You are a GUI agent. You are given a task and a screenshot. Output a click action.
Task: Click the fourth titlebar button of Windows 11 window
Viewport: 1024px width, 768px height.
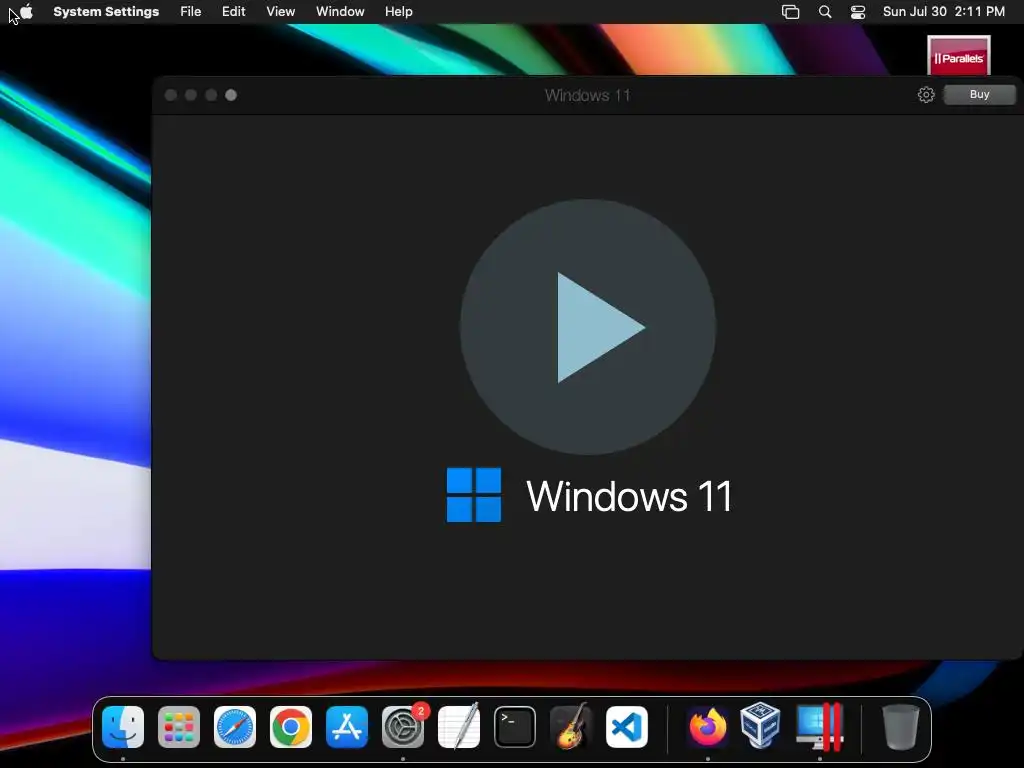point(231,95)
